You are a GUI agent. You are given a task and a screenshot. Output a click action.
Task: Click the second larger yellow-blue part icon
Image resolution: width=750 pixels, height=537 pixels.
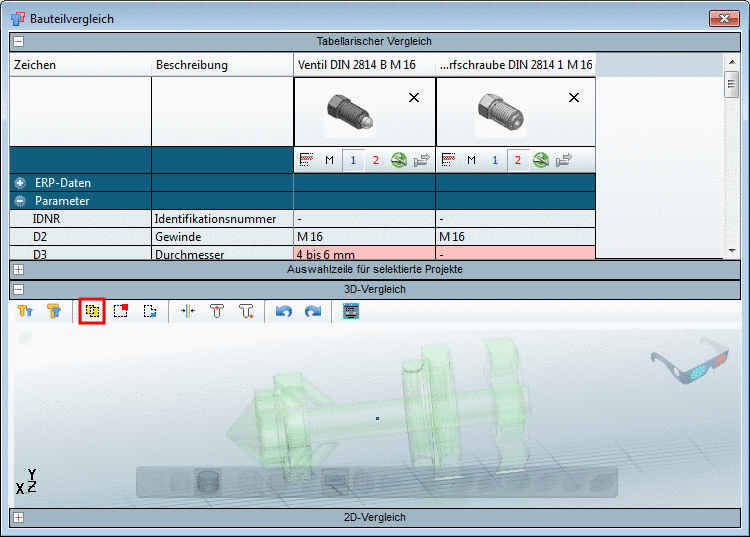(x=54, y=311)
